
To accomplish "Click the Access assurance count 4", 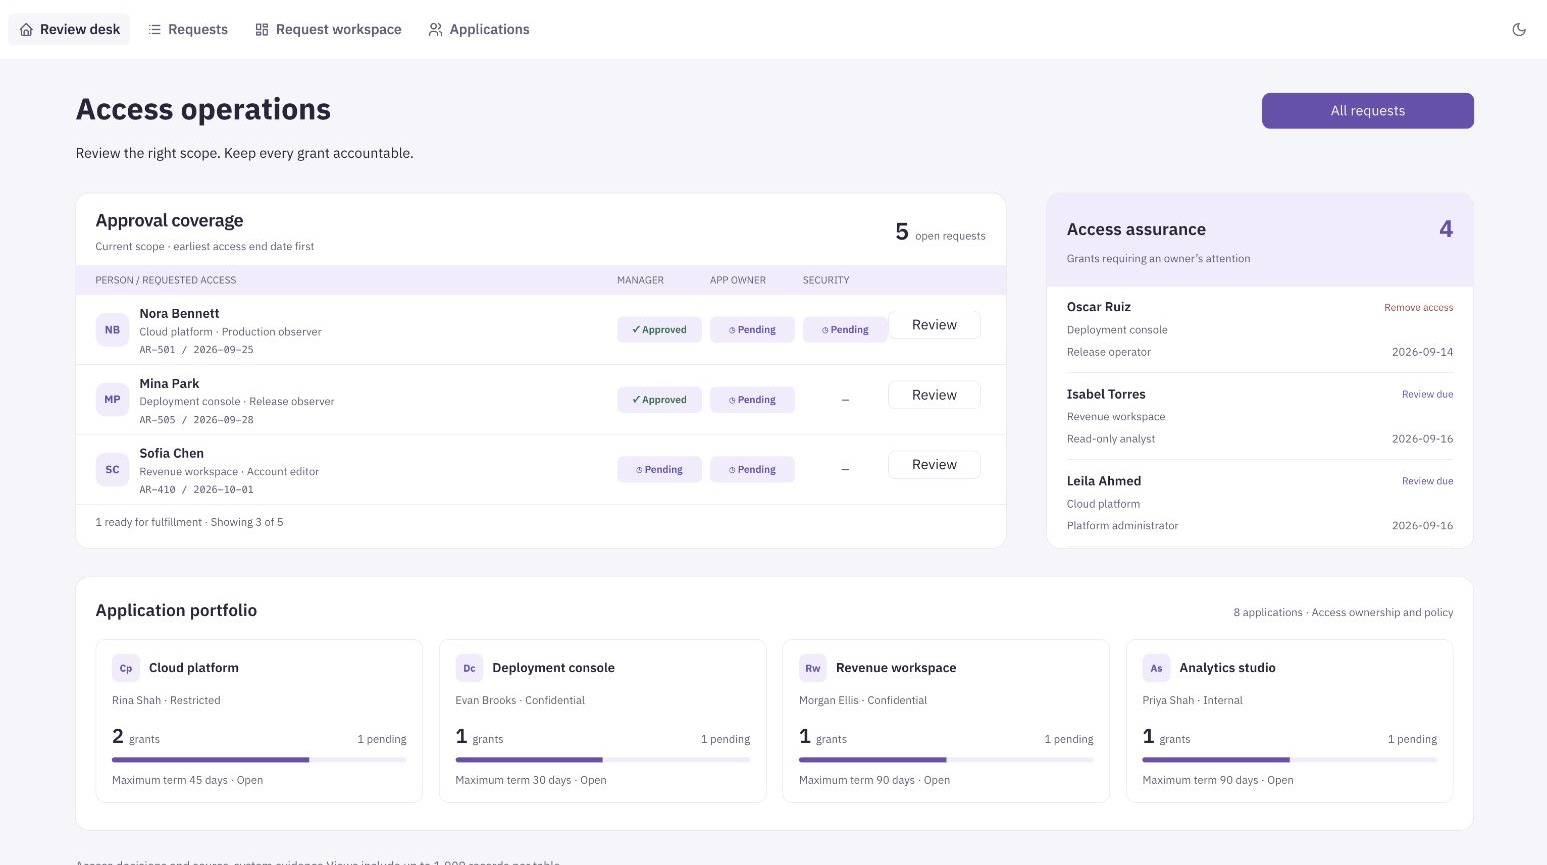I will (x=1446, y=229).
